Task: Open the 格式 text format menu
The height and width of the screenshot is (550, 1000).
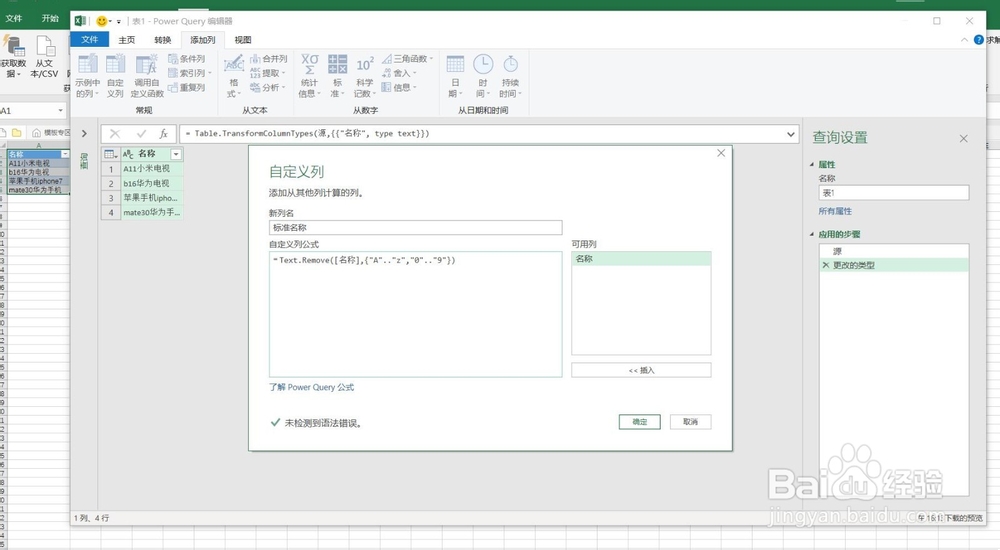Action: [x=233, y=75]
